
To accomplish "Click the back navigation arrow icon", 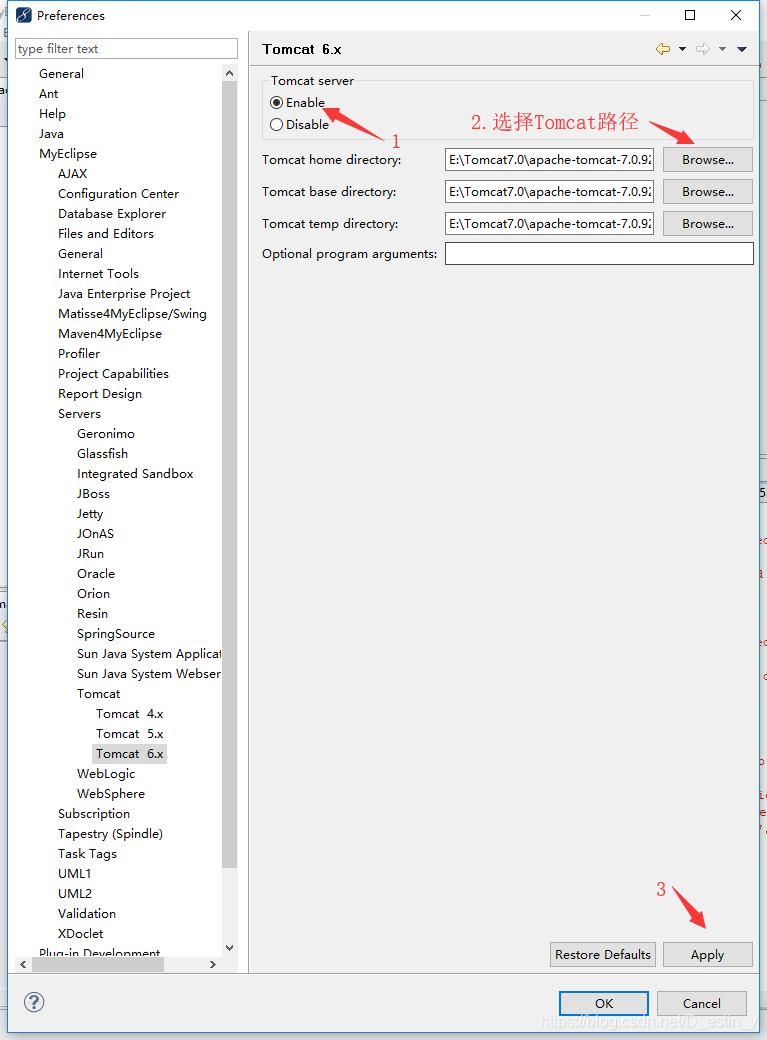I will 662,49.
